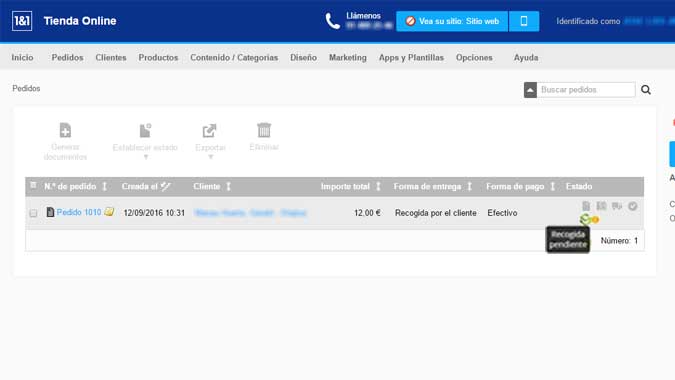Screen dimensions: 675x380
Task: Open the Pedido 1010 link
Action: 79,212
